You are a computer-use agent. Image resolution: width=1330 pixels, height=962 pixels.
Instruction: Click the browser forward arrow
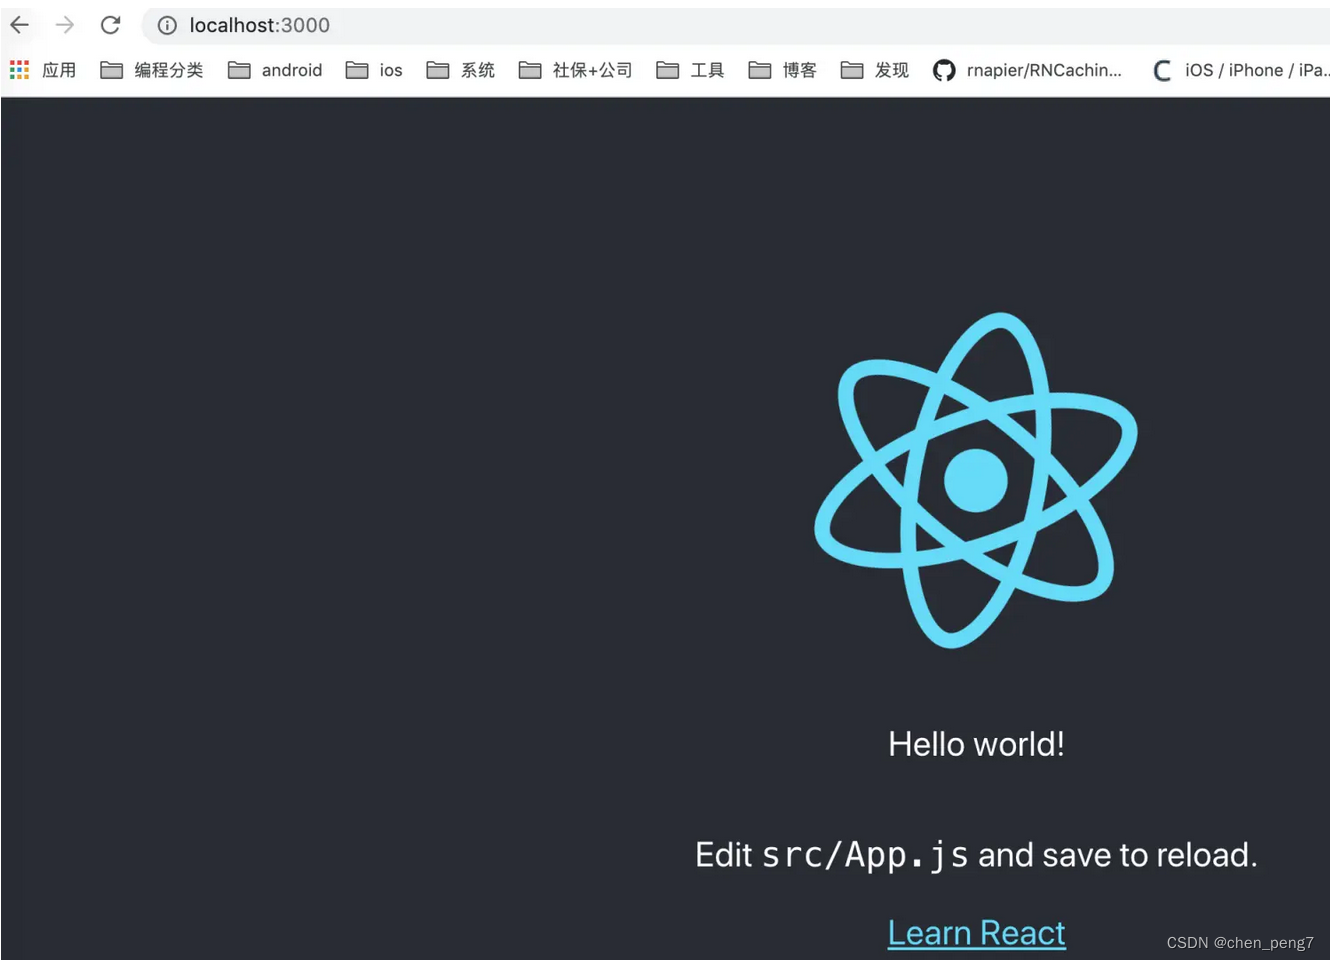(x=65, y=25)
